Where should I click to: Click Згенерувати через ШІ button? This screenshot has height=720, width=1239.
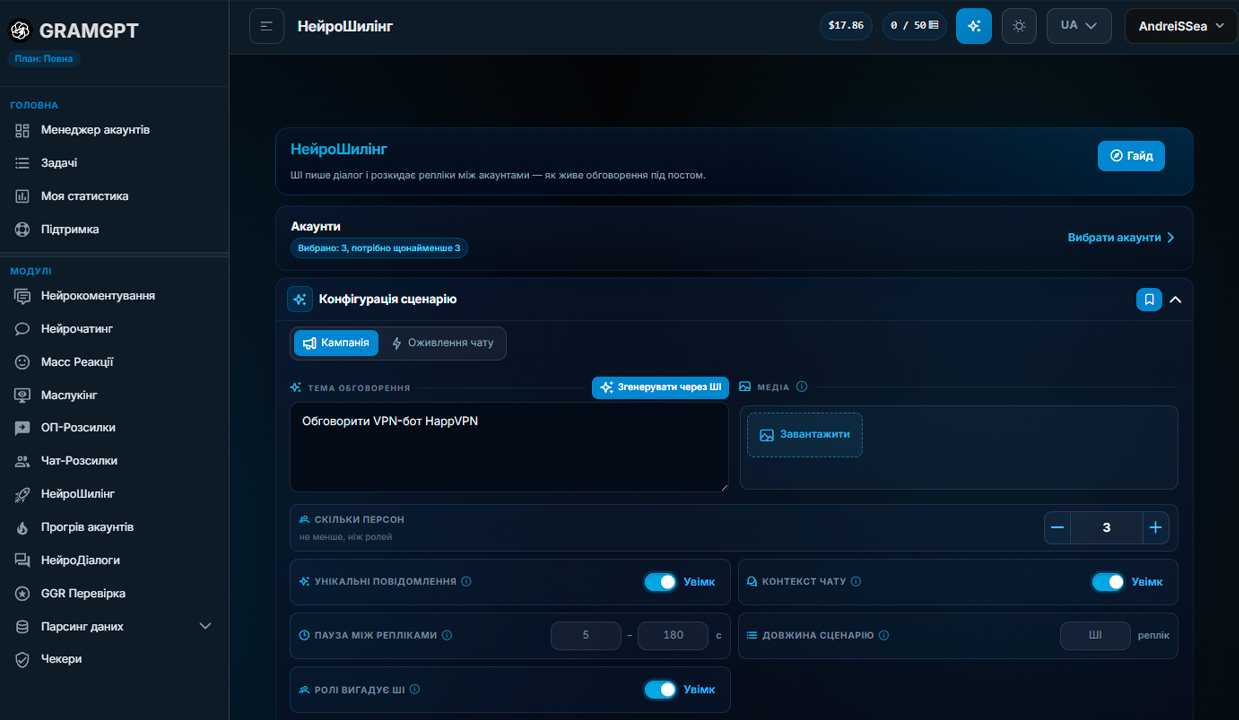click(660, 387)
